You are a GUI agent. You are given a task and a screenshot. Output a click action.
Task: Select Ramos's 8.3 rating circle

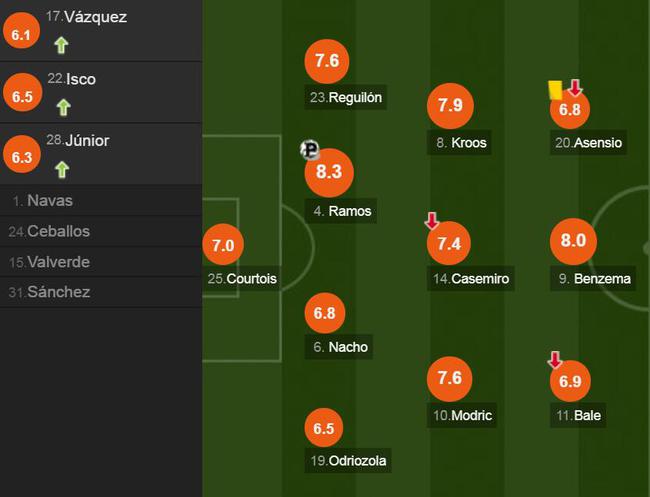(329, 172)
